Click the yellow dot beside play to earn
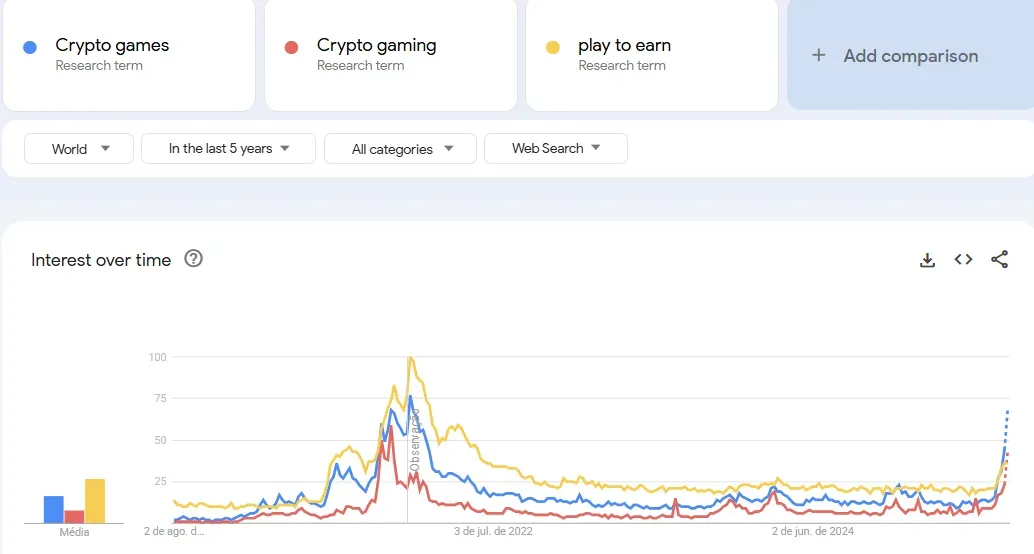Screen dimensions: 1034x554 tap(553, 47)
